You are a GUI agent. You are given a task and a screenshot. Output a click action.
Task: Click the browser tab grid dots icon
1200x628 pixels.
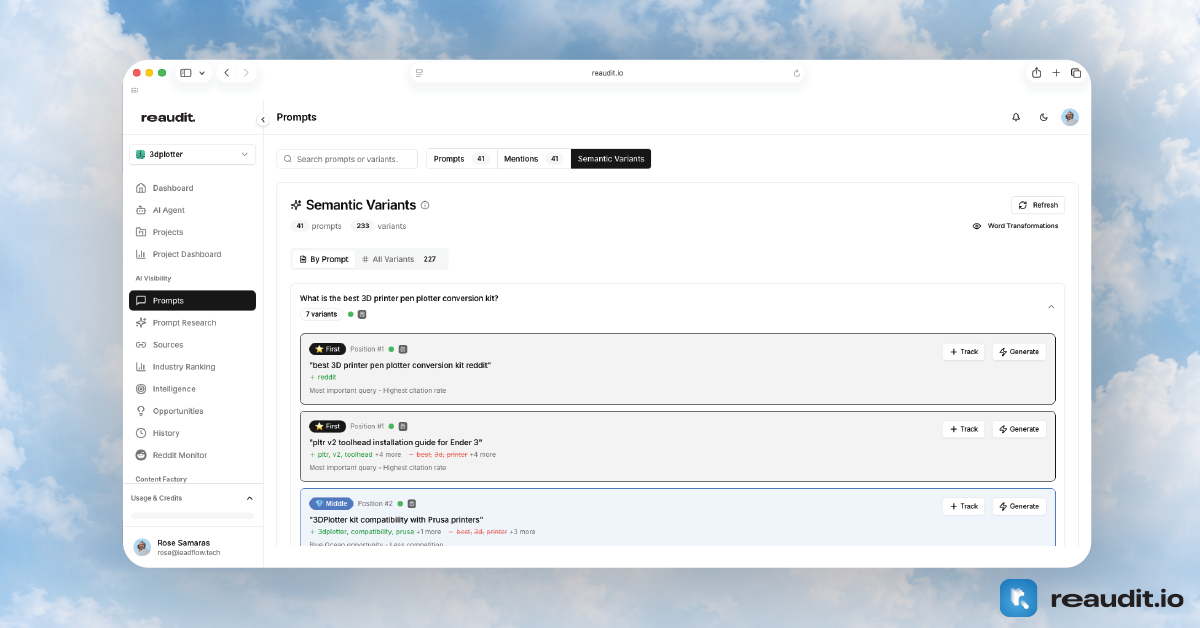pos(135,90)
